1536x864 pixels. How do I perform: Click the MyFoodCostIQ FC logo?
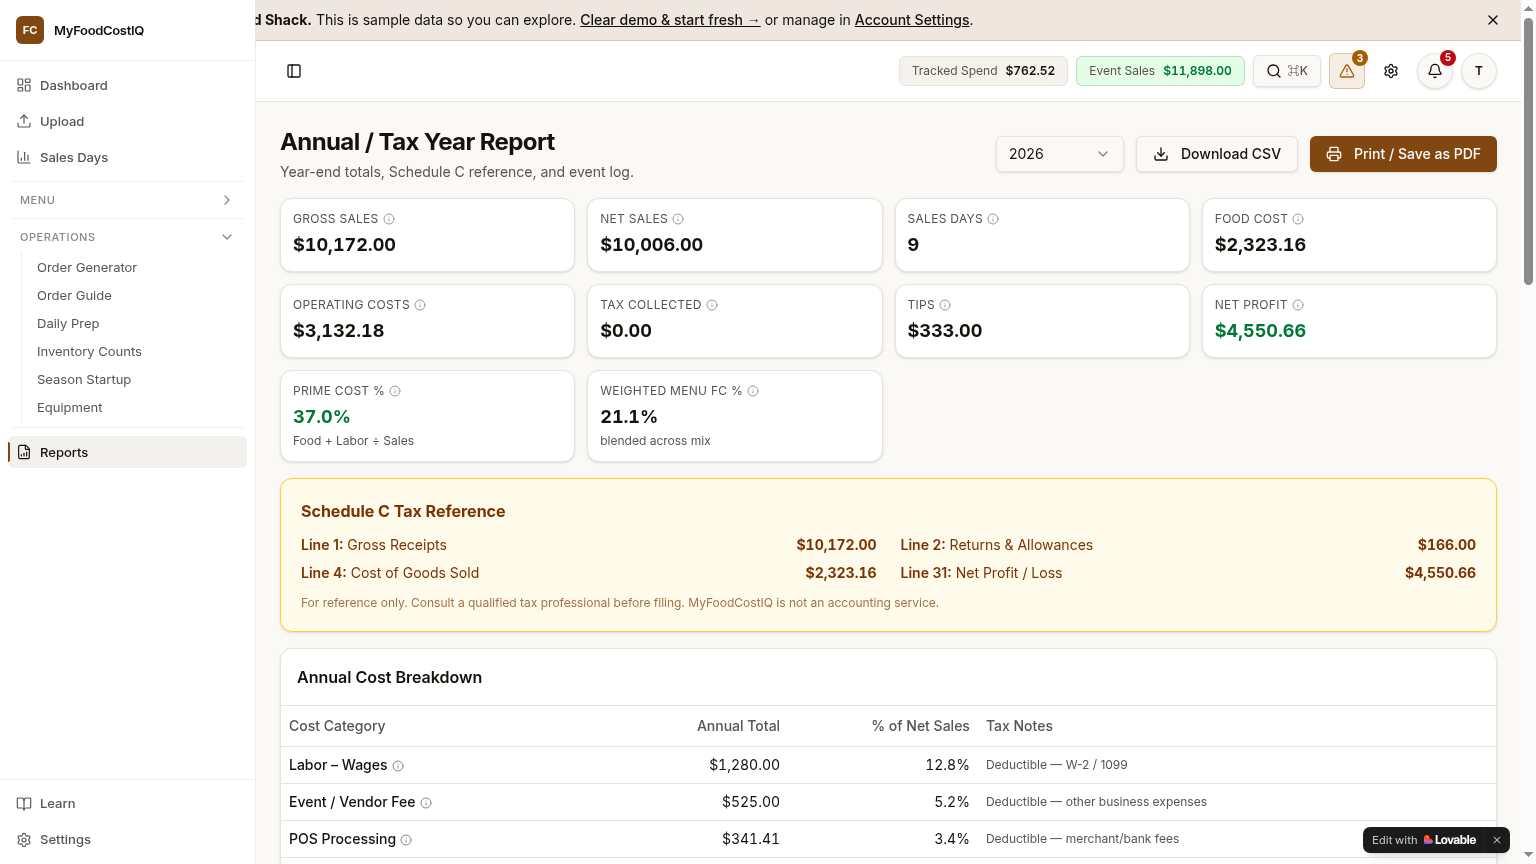(x=30, y=30)
